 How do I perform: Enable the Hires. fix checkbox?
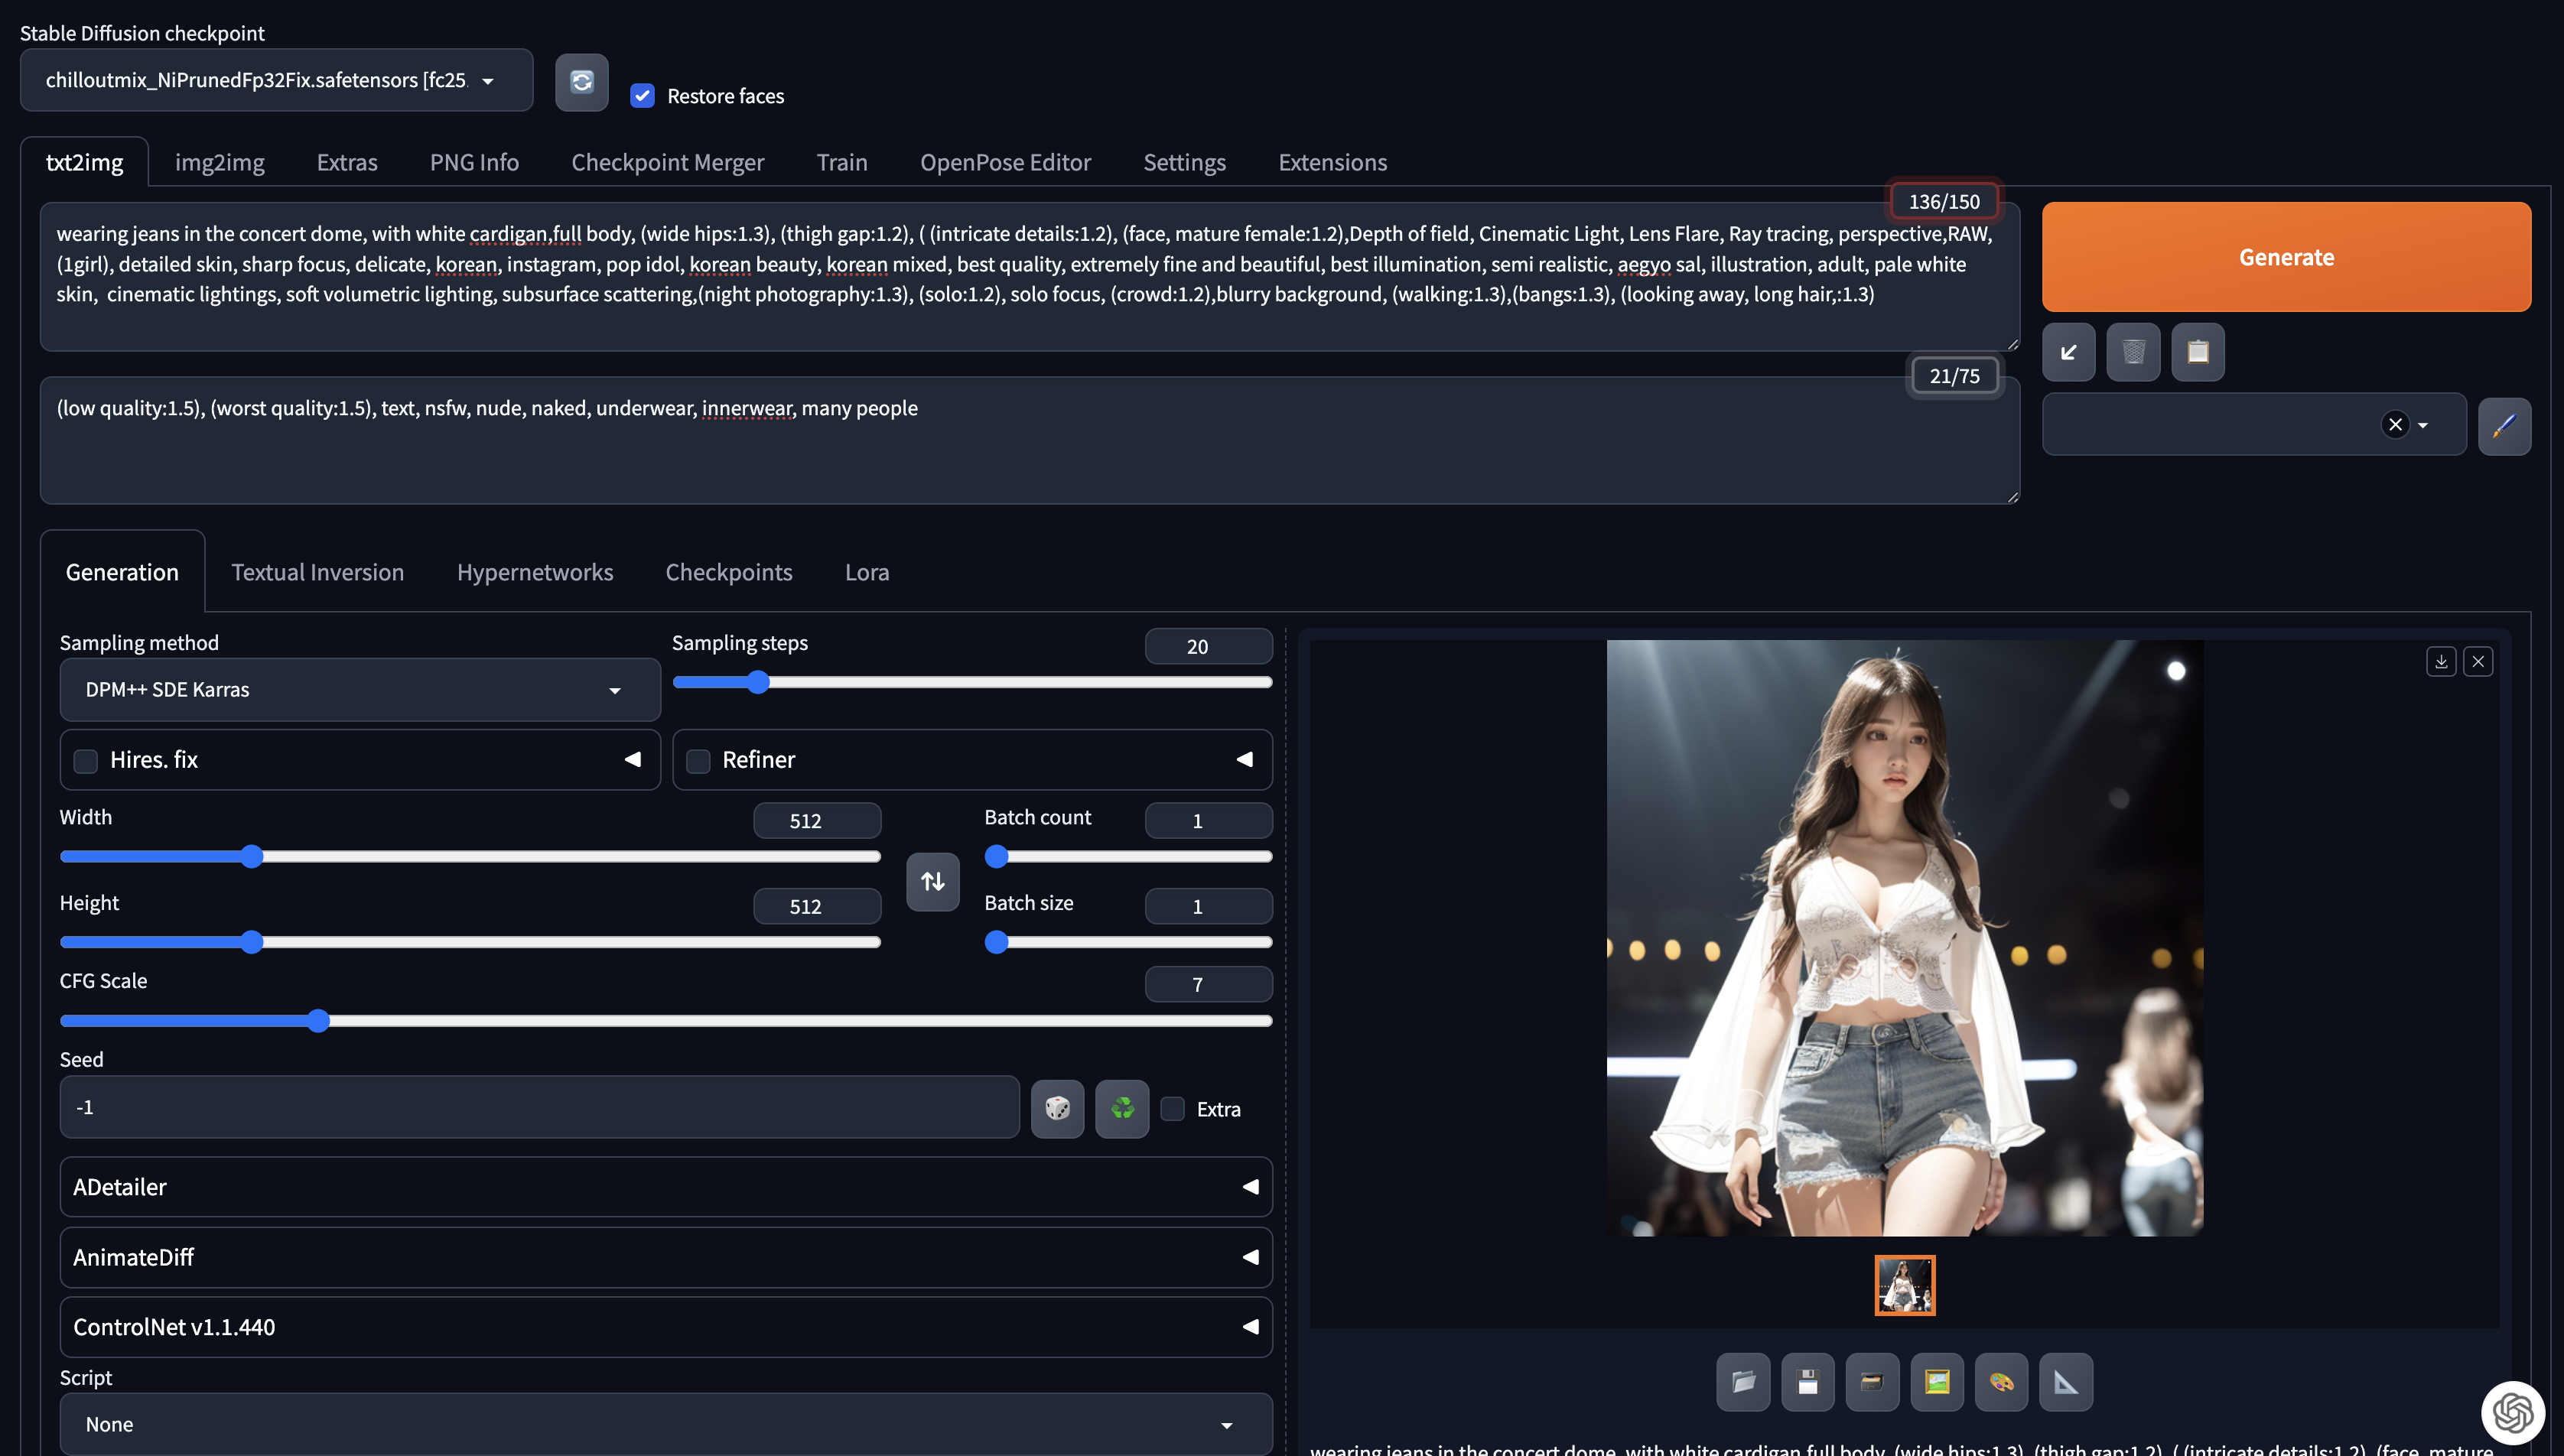coord(86,761)
